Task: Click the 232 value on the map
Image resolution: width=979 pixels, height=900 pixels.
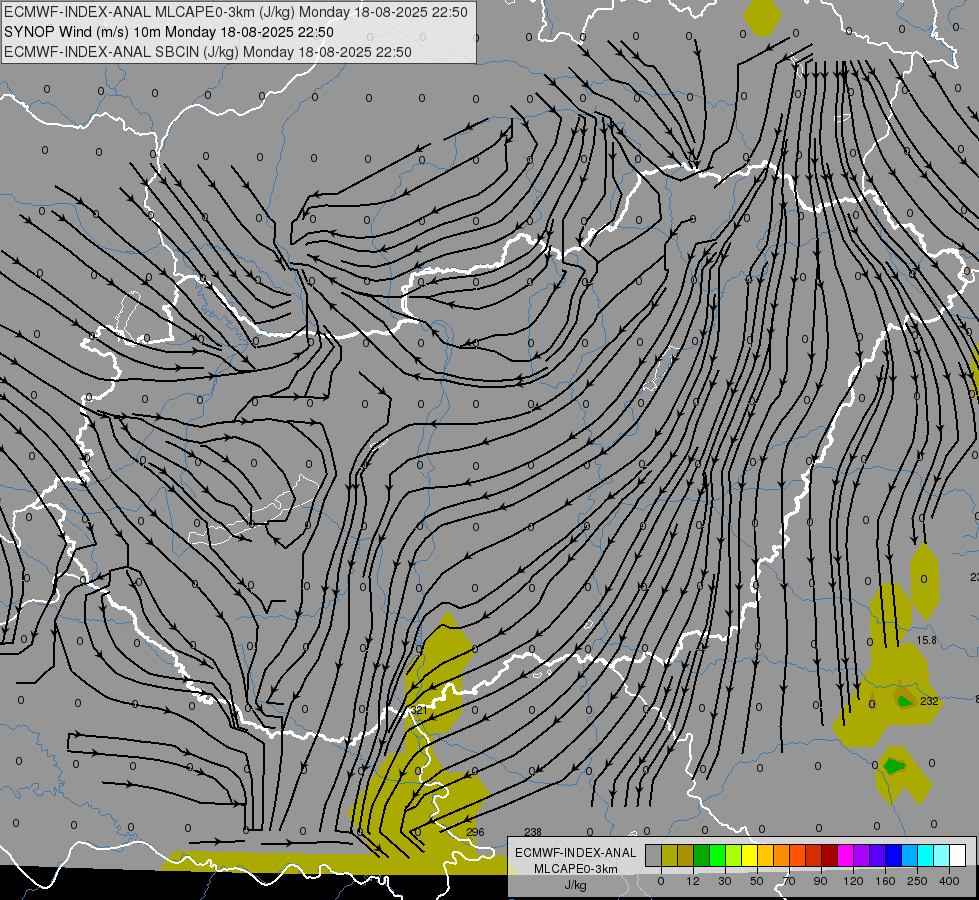Action: 929,701
